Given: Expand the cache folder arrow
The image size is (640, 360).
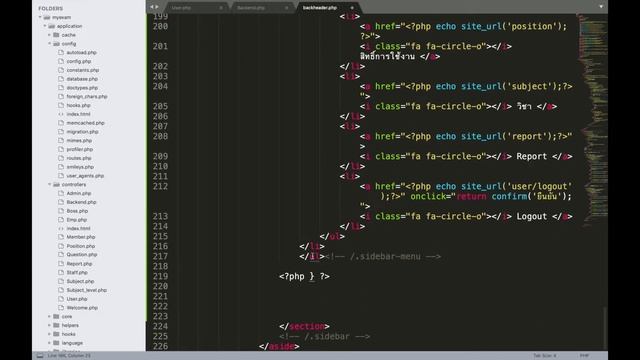Looking at the screenshot, I should click(x=49, y=35).
